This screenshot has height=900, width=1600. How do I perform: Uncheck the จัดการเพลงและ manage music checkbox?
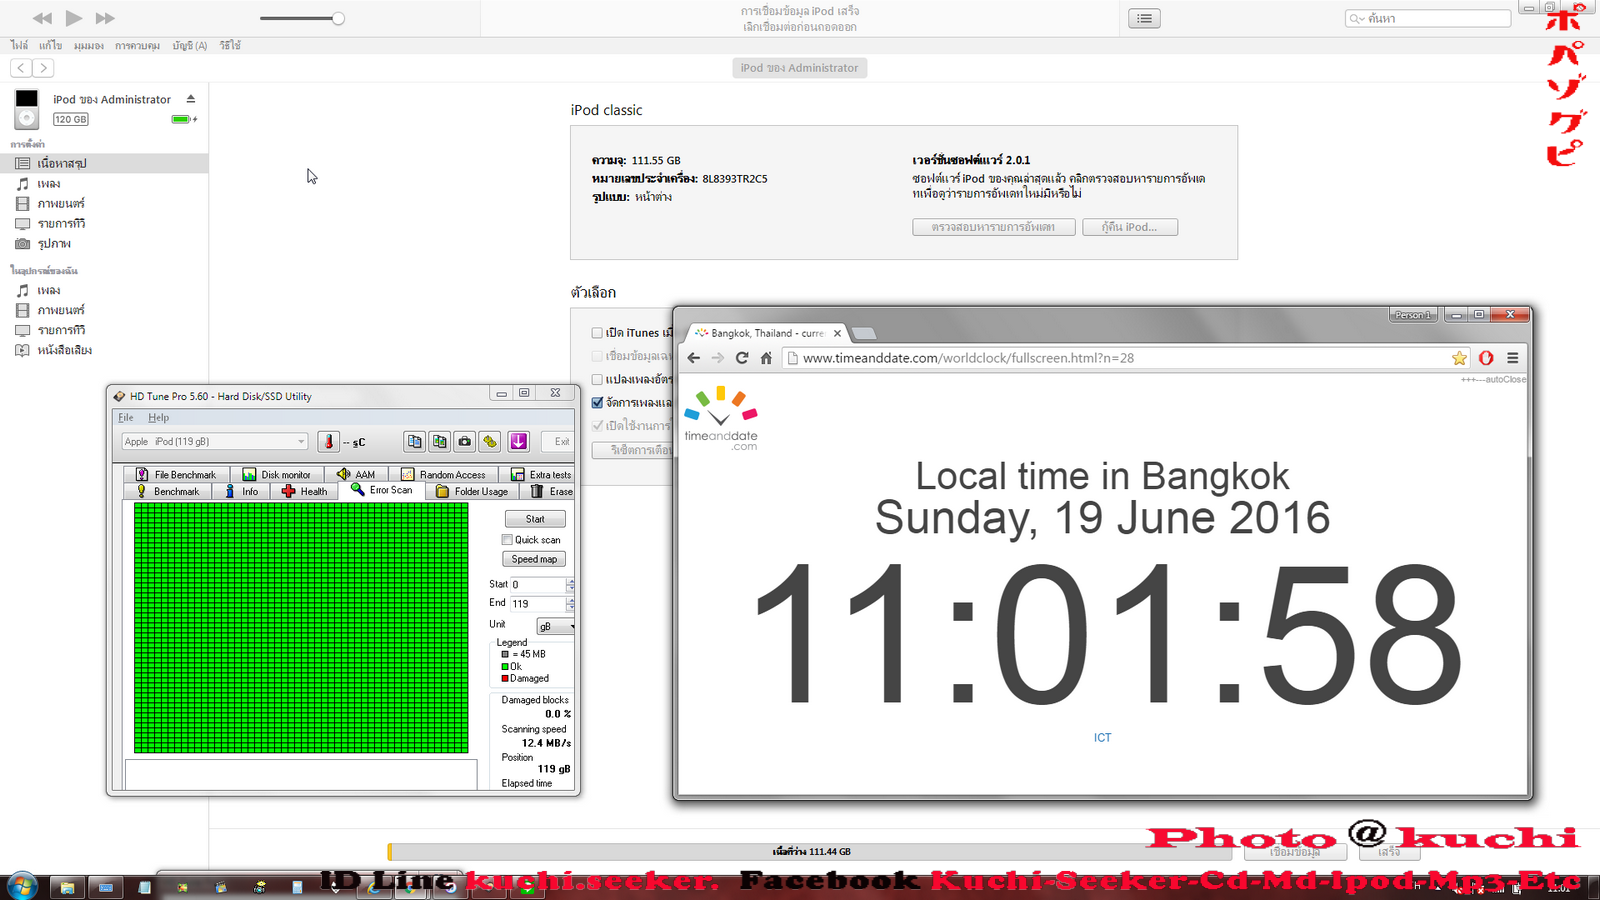(x=597, y=403)
